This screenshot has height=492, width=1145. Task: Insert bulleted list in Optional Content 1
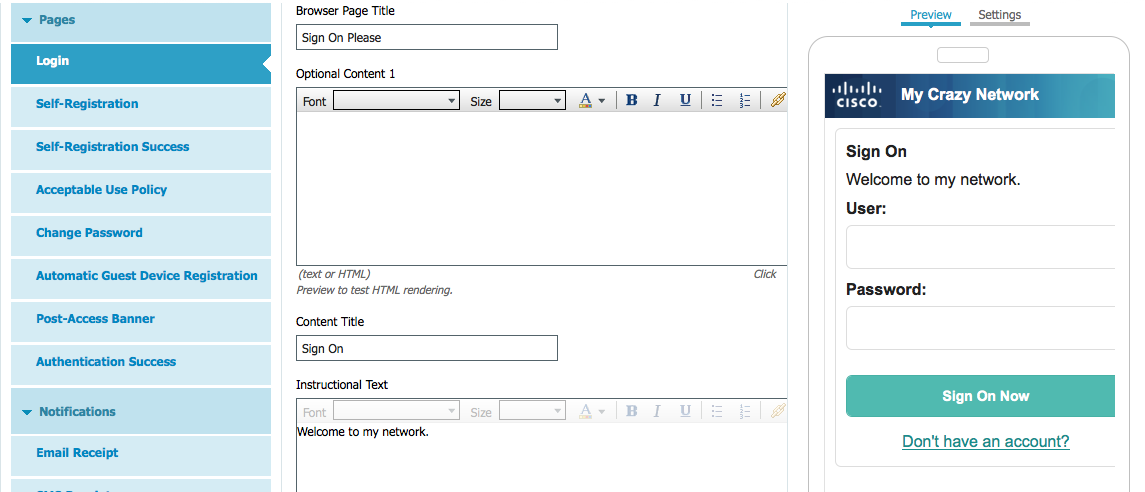(716, 100)
